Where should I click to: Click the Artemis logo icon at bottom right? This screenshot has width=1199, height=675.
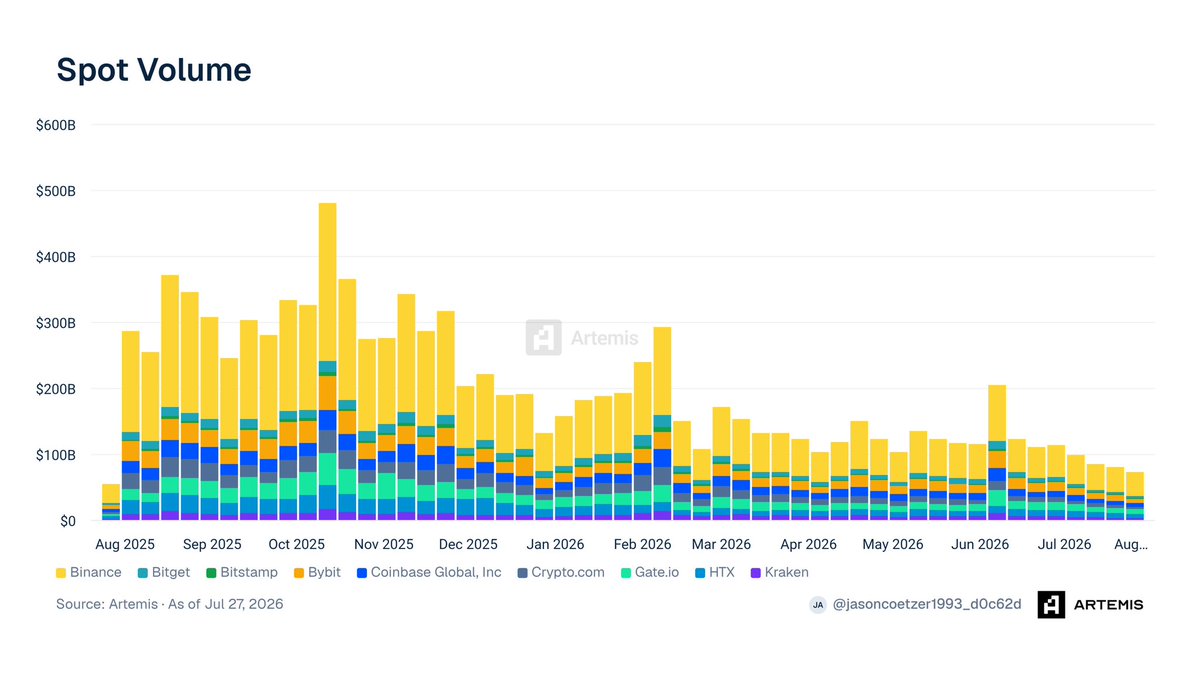(x=1051, y=605)
